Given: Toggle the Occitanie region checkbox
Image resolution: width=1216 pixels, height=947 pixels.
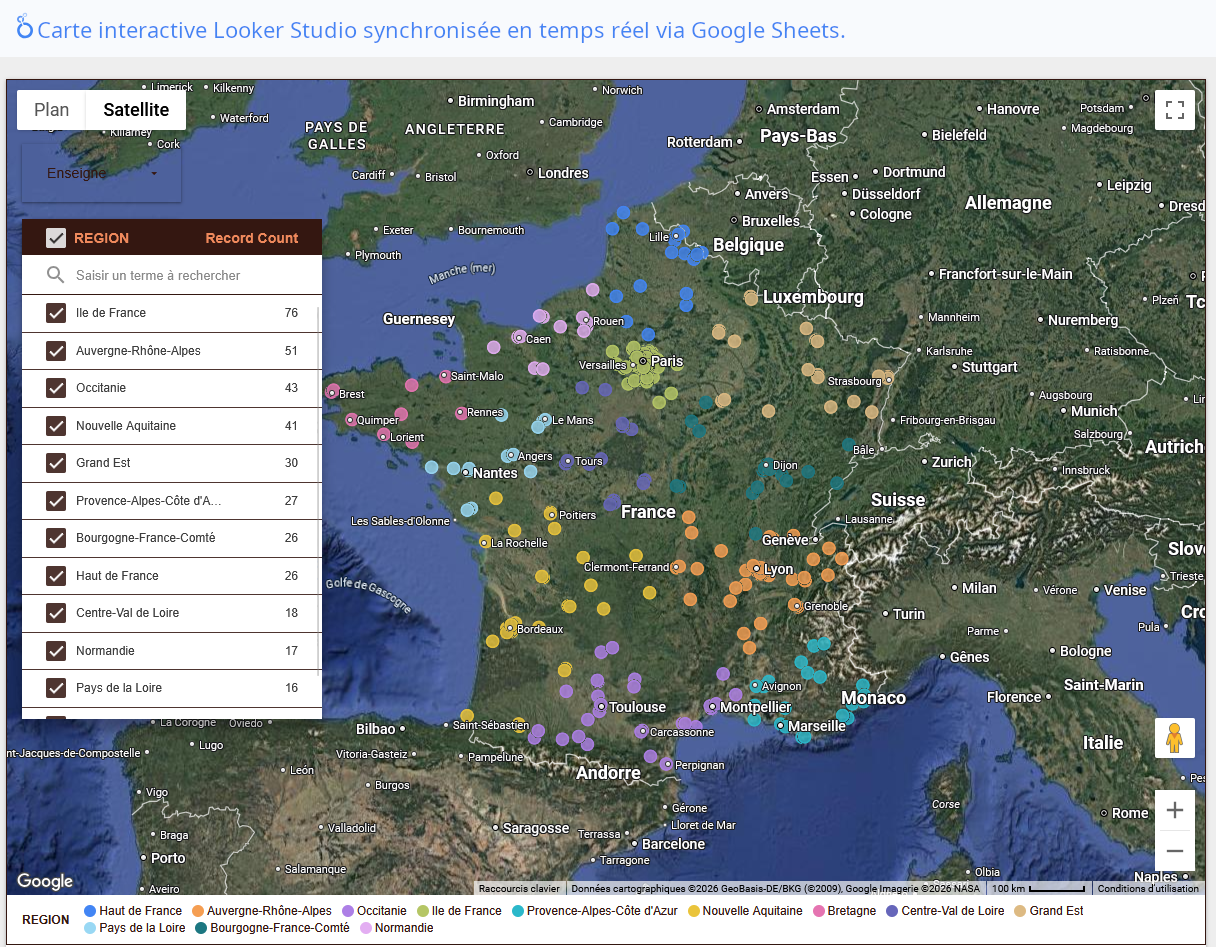Looking at the screenshot, I should [57, 388].
